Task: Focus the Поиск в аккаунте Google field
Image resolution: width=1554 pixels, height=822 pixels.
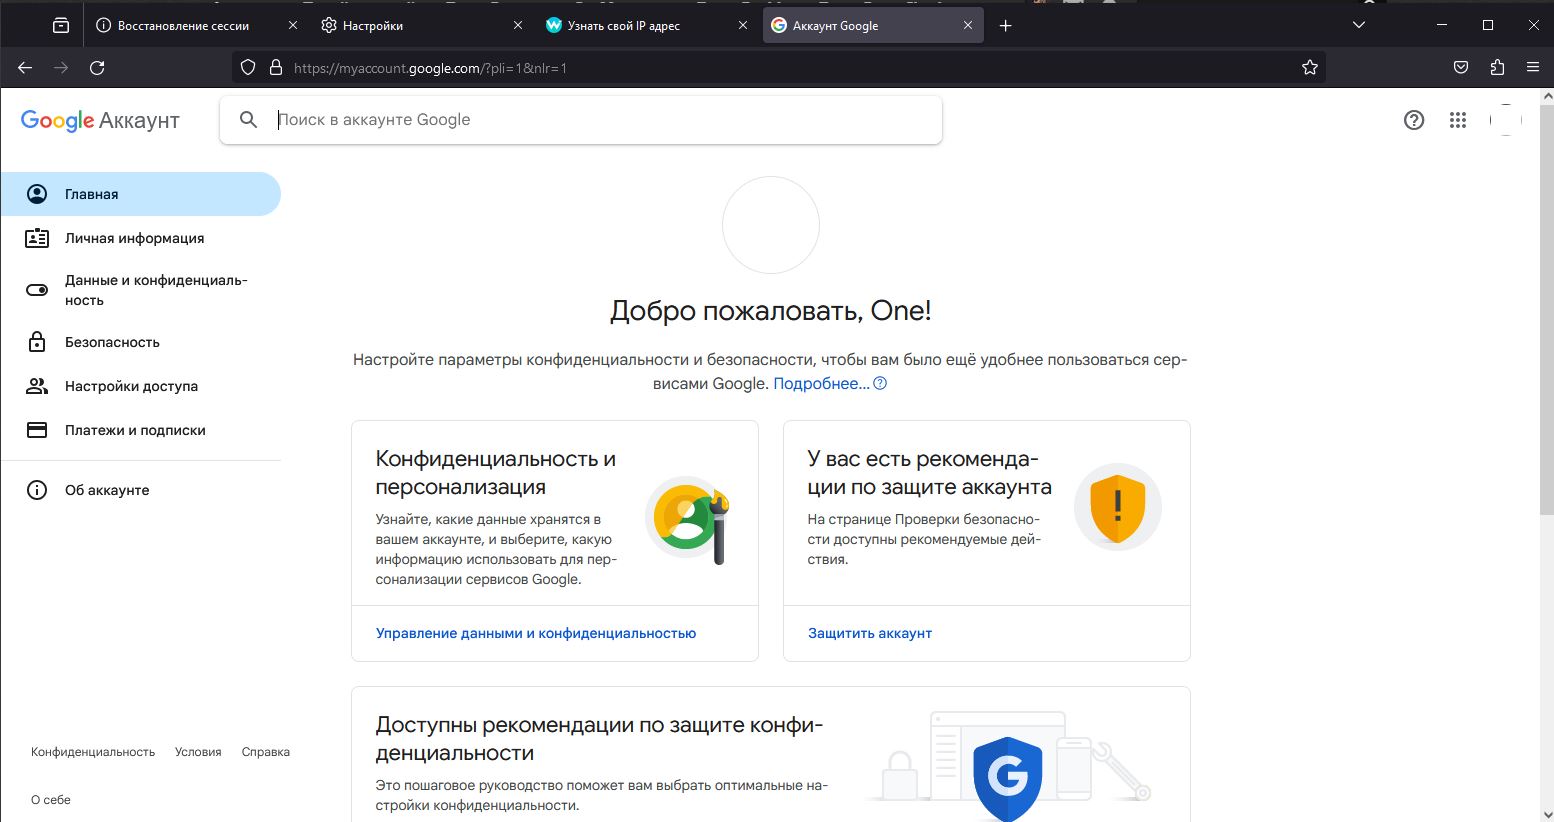Action: (581, 120)
